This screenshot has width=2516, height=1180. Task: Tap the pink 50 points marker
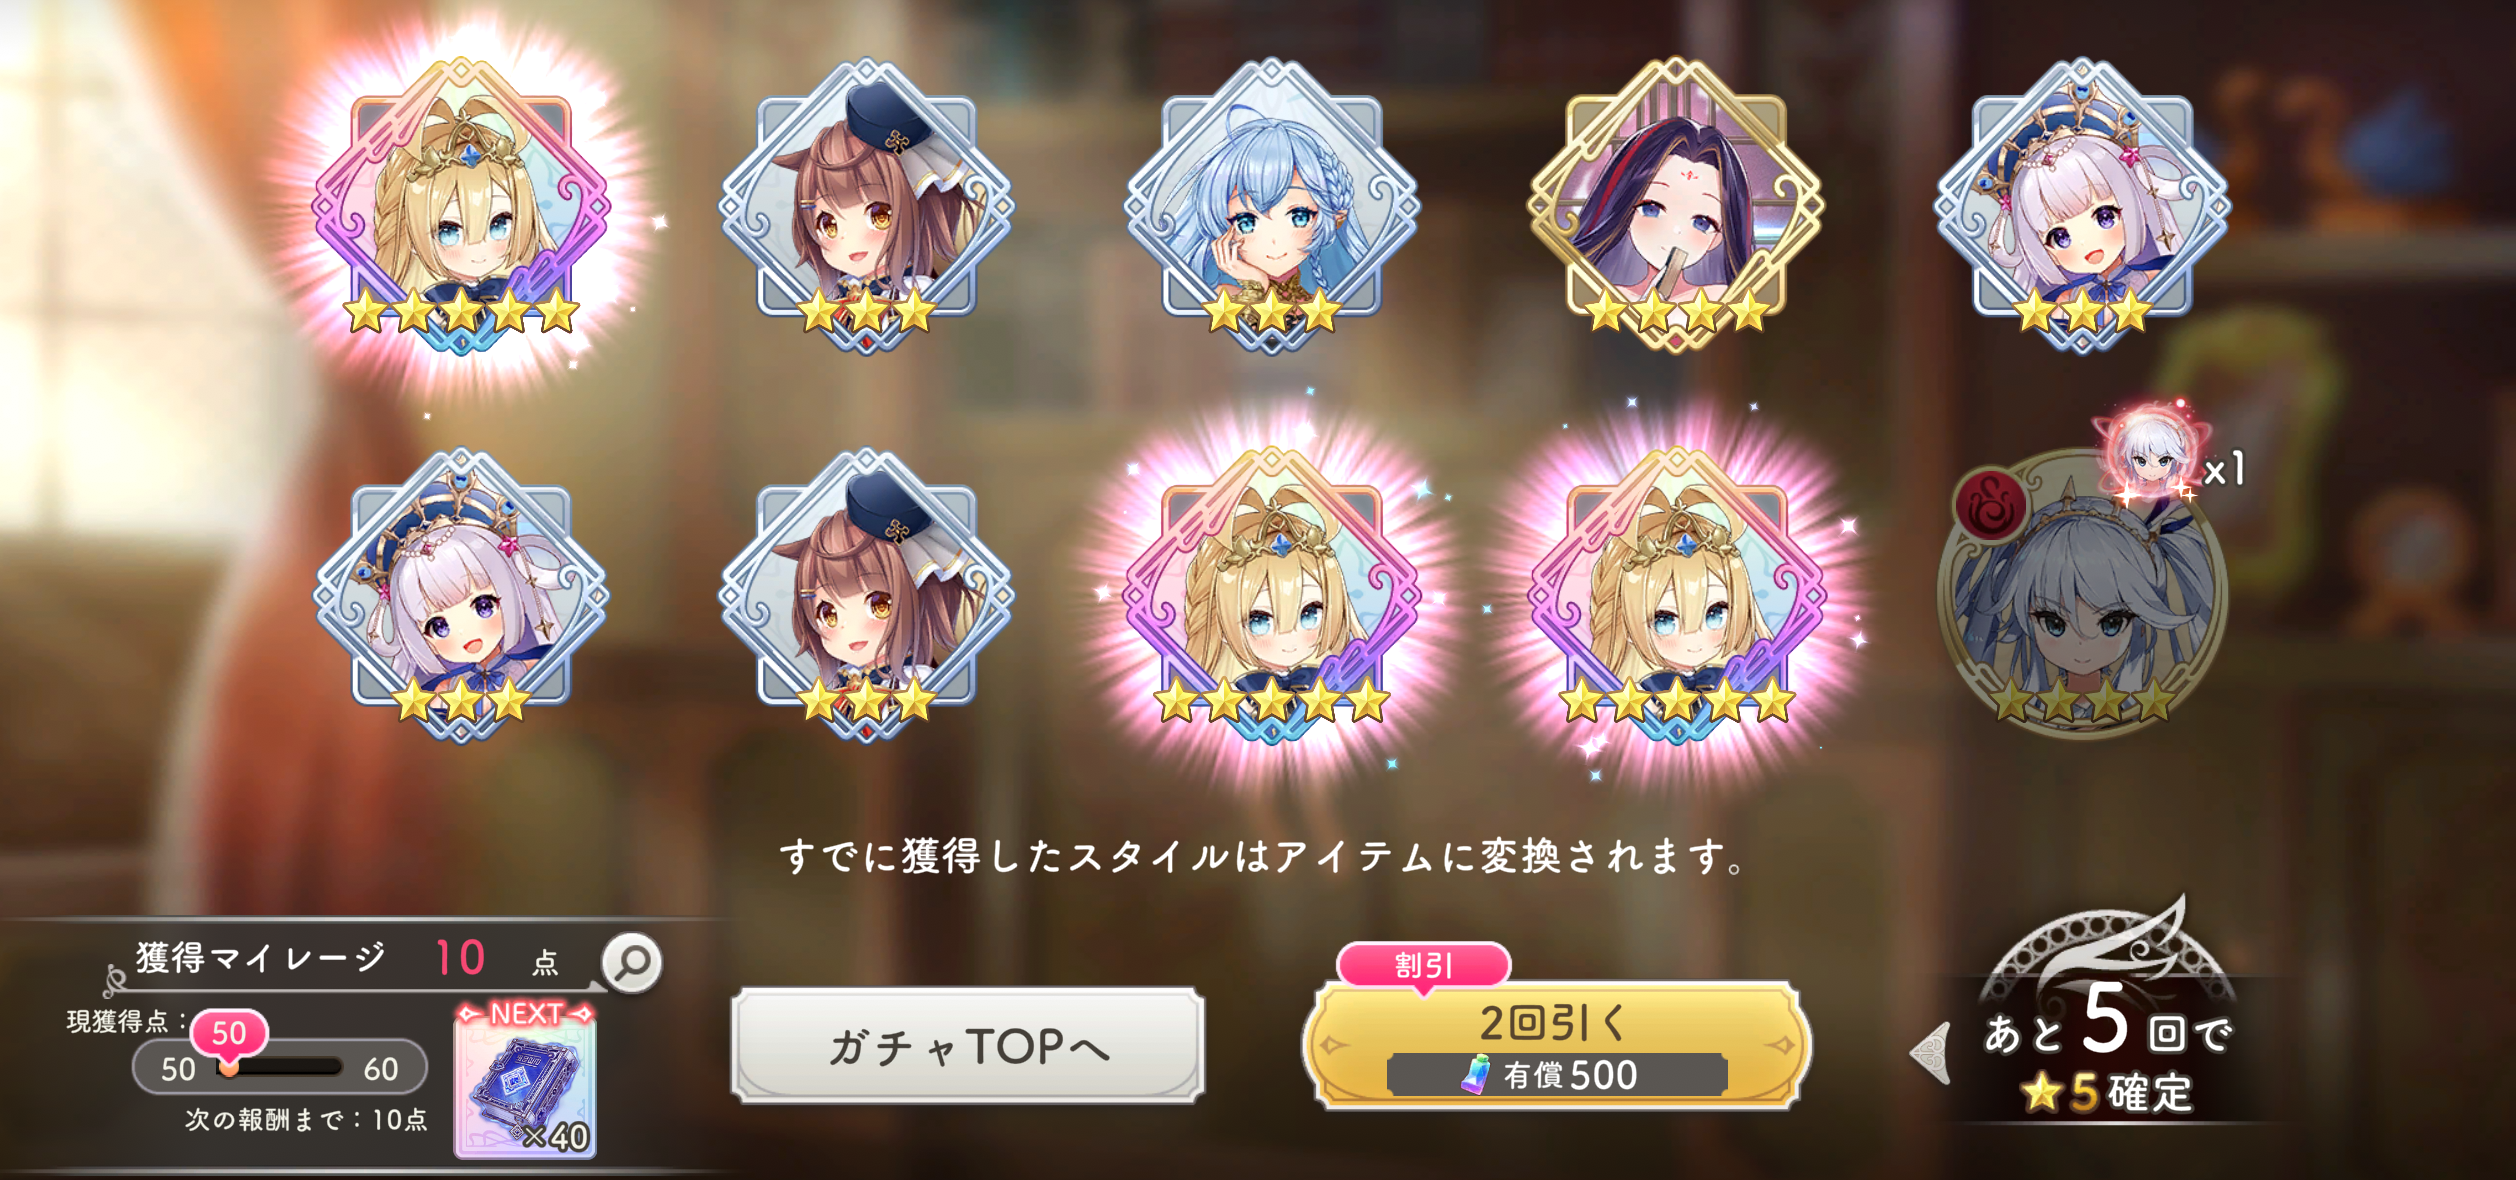[229, 1034]
